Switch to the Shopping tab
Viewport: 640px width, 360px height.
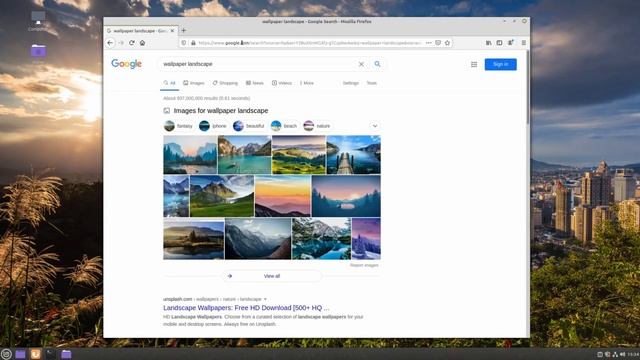tap(225, 83)
